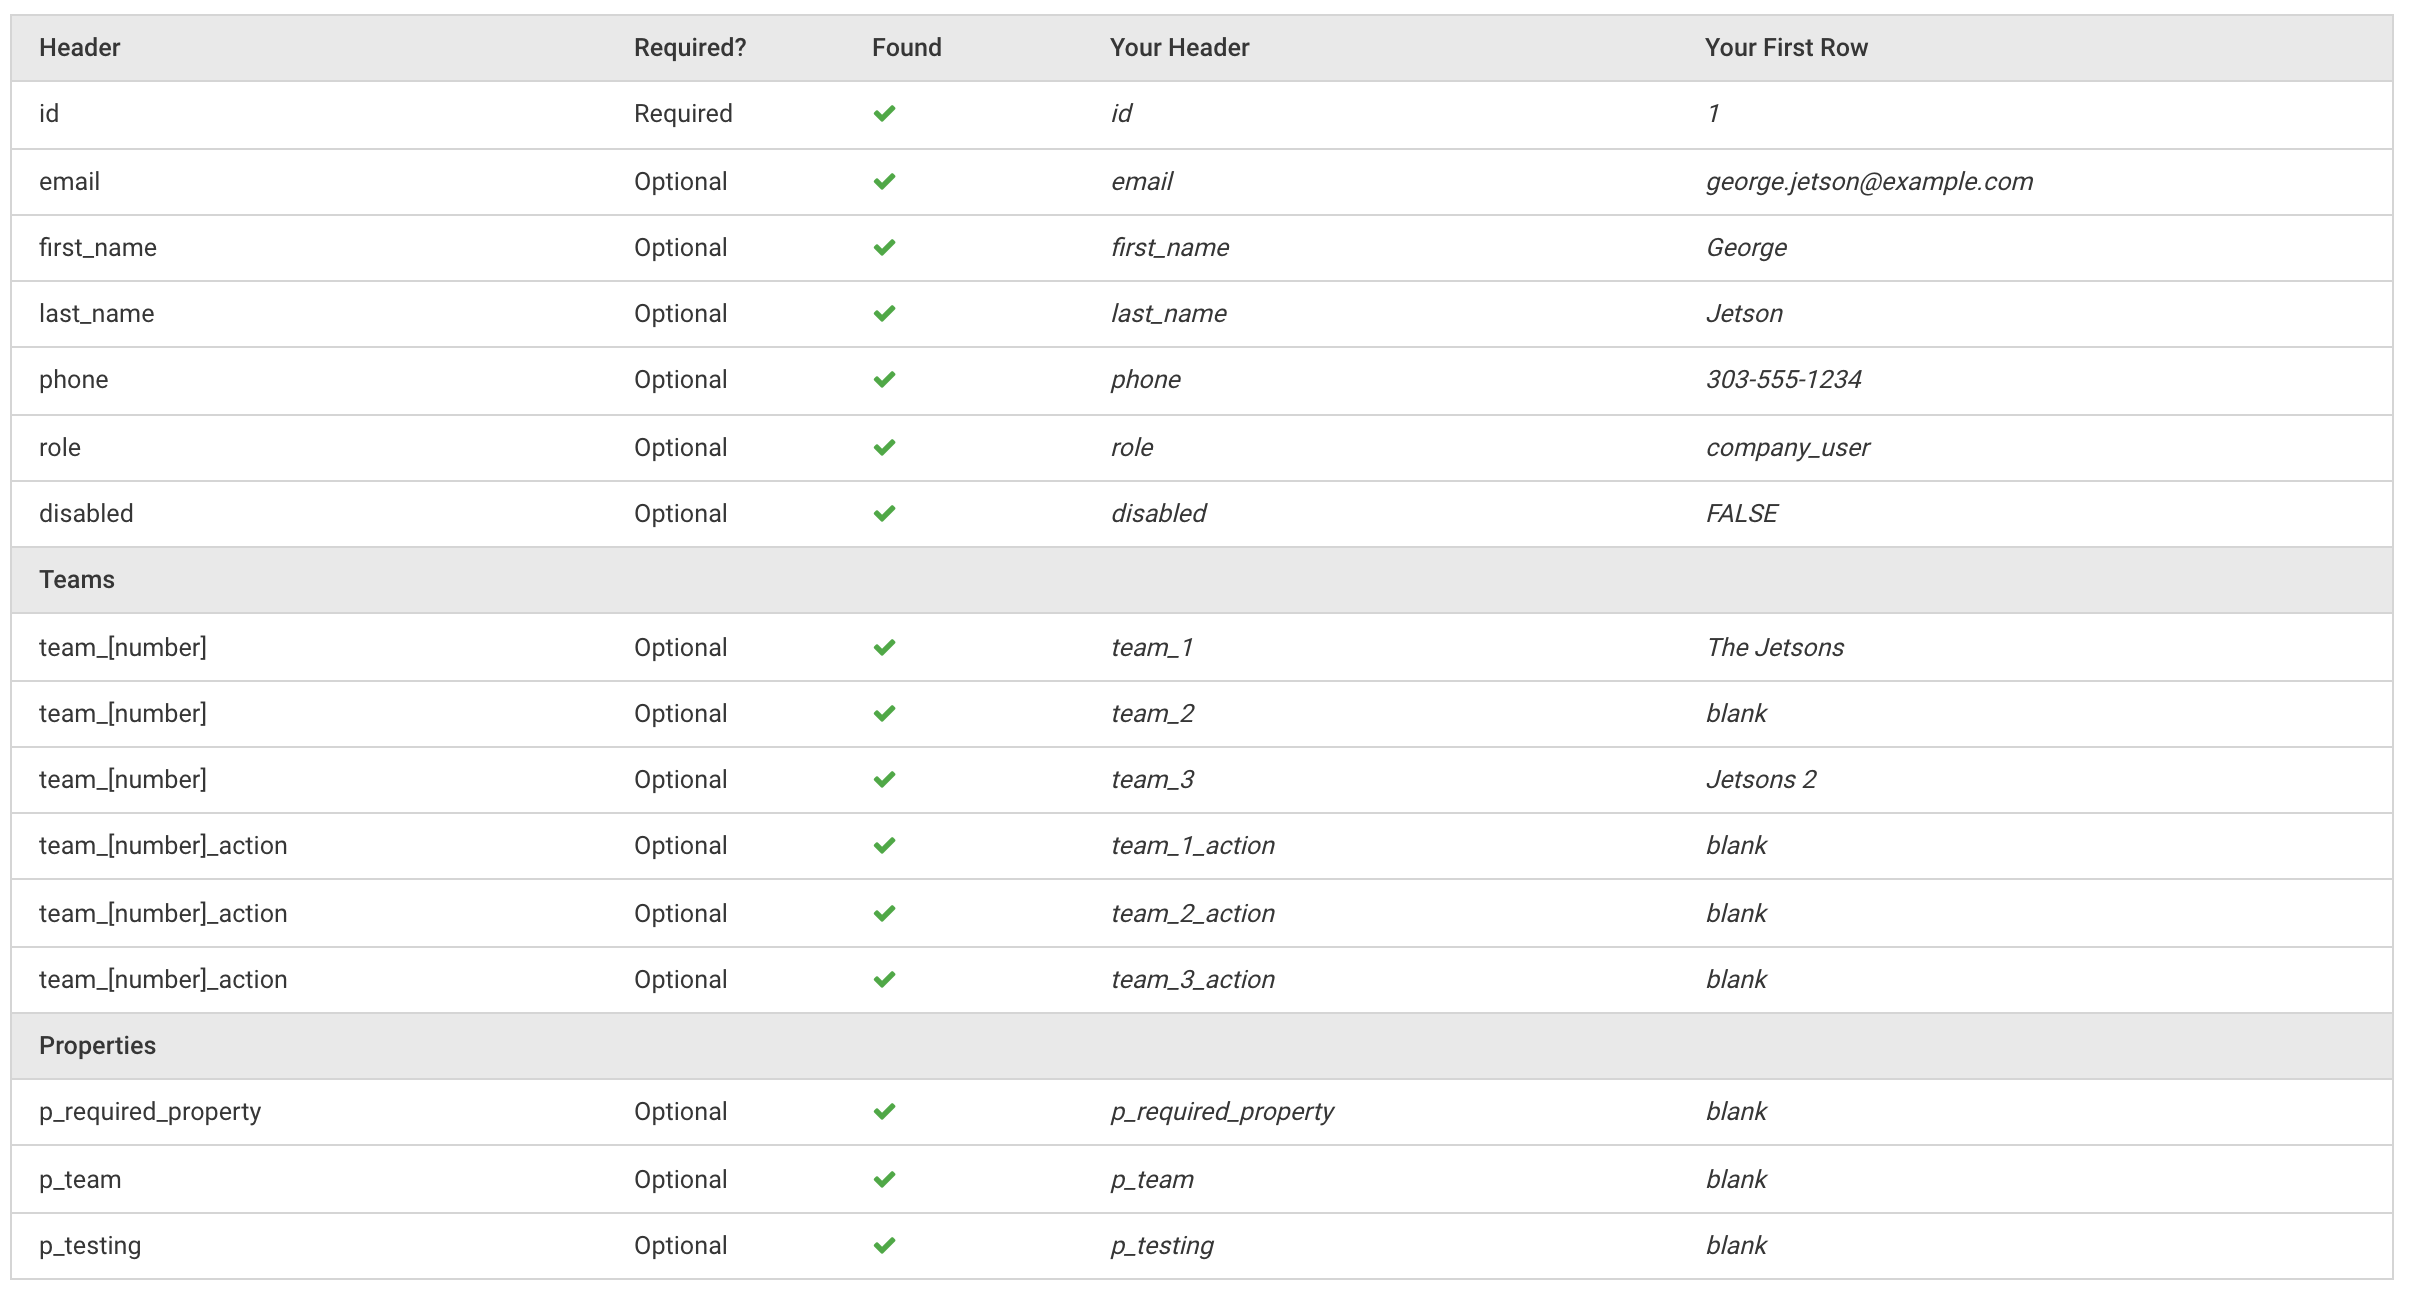This screenshot has width=2424, height=1308.
Task: Click the p_required_property header name
Action: (150, 1112)
